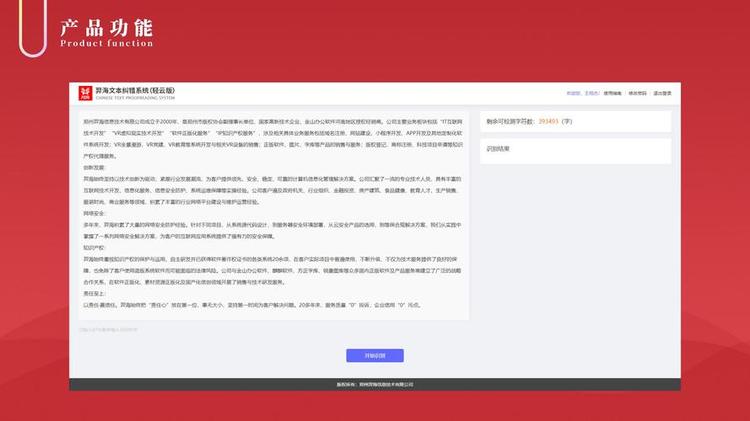Click the welcome user name in header

[583, 93]
